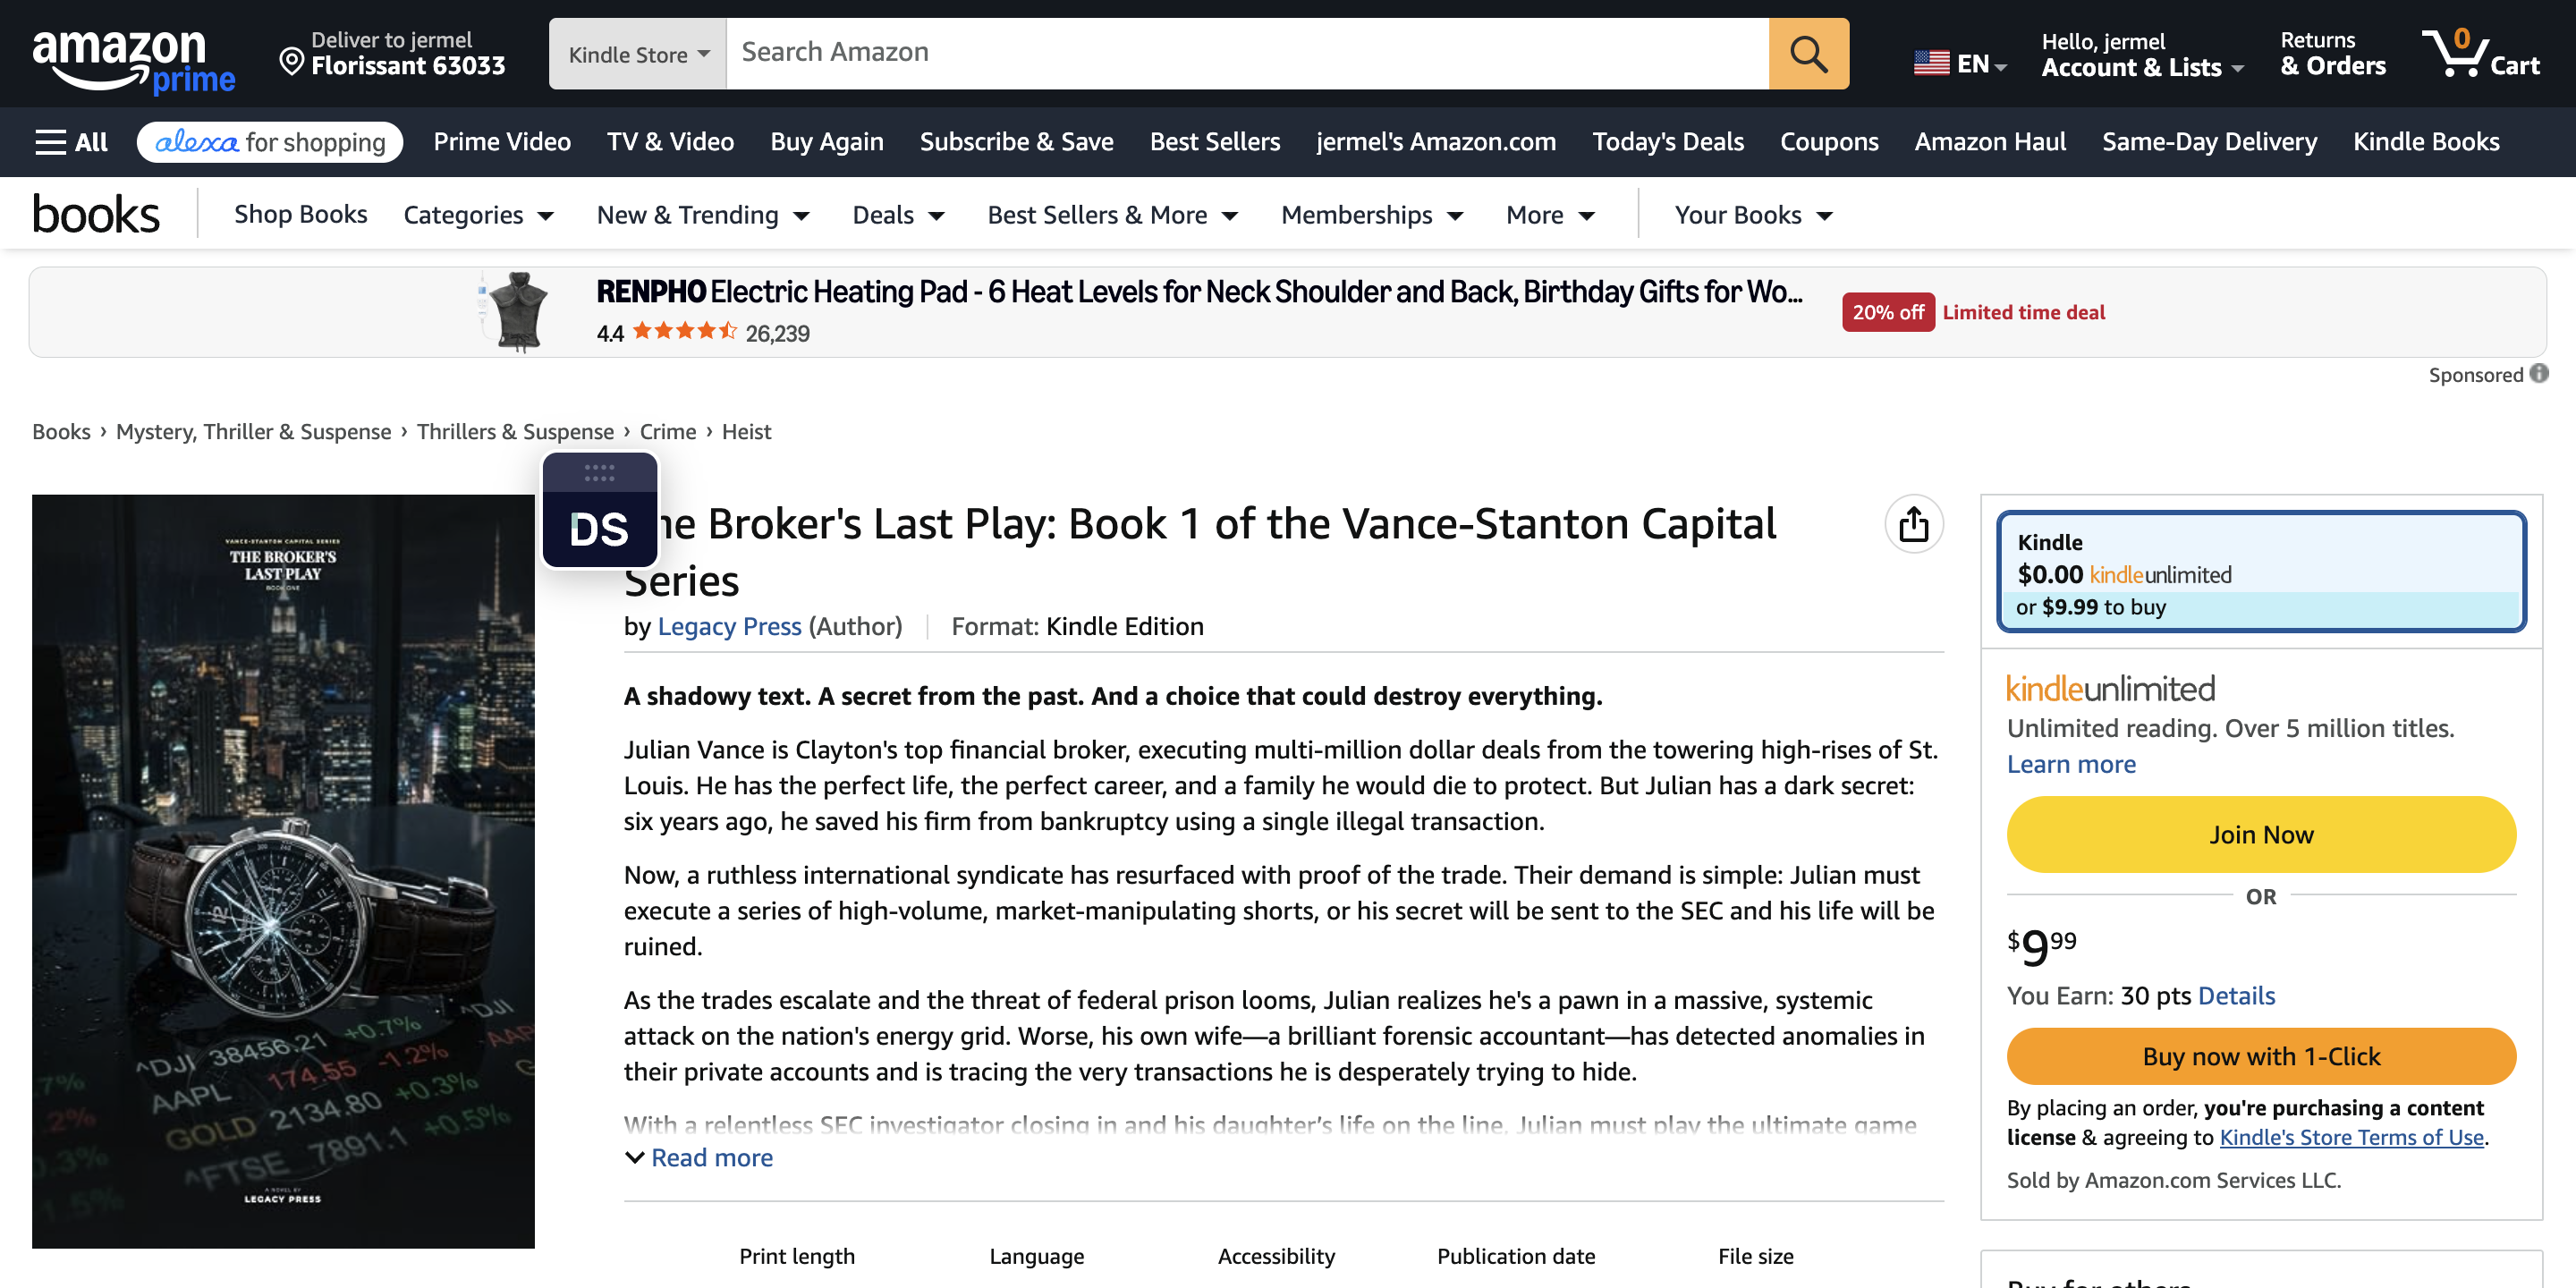Viewport: 2576px width, 1288px height.
Task: Click the Sponsored info icon
Action: 2539,374
